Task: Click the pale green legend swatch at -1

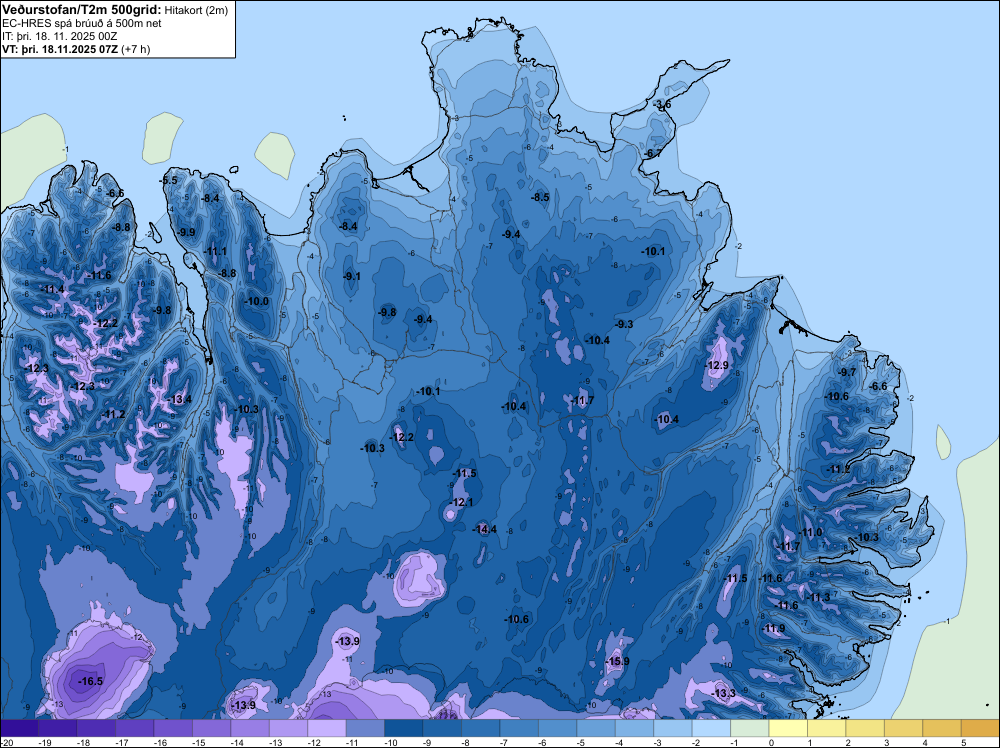Action: pyautogui.click(x=749, y=728)
